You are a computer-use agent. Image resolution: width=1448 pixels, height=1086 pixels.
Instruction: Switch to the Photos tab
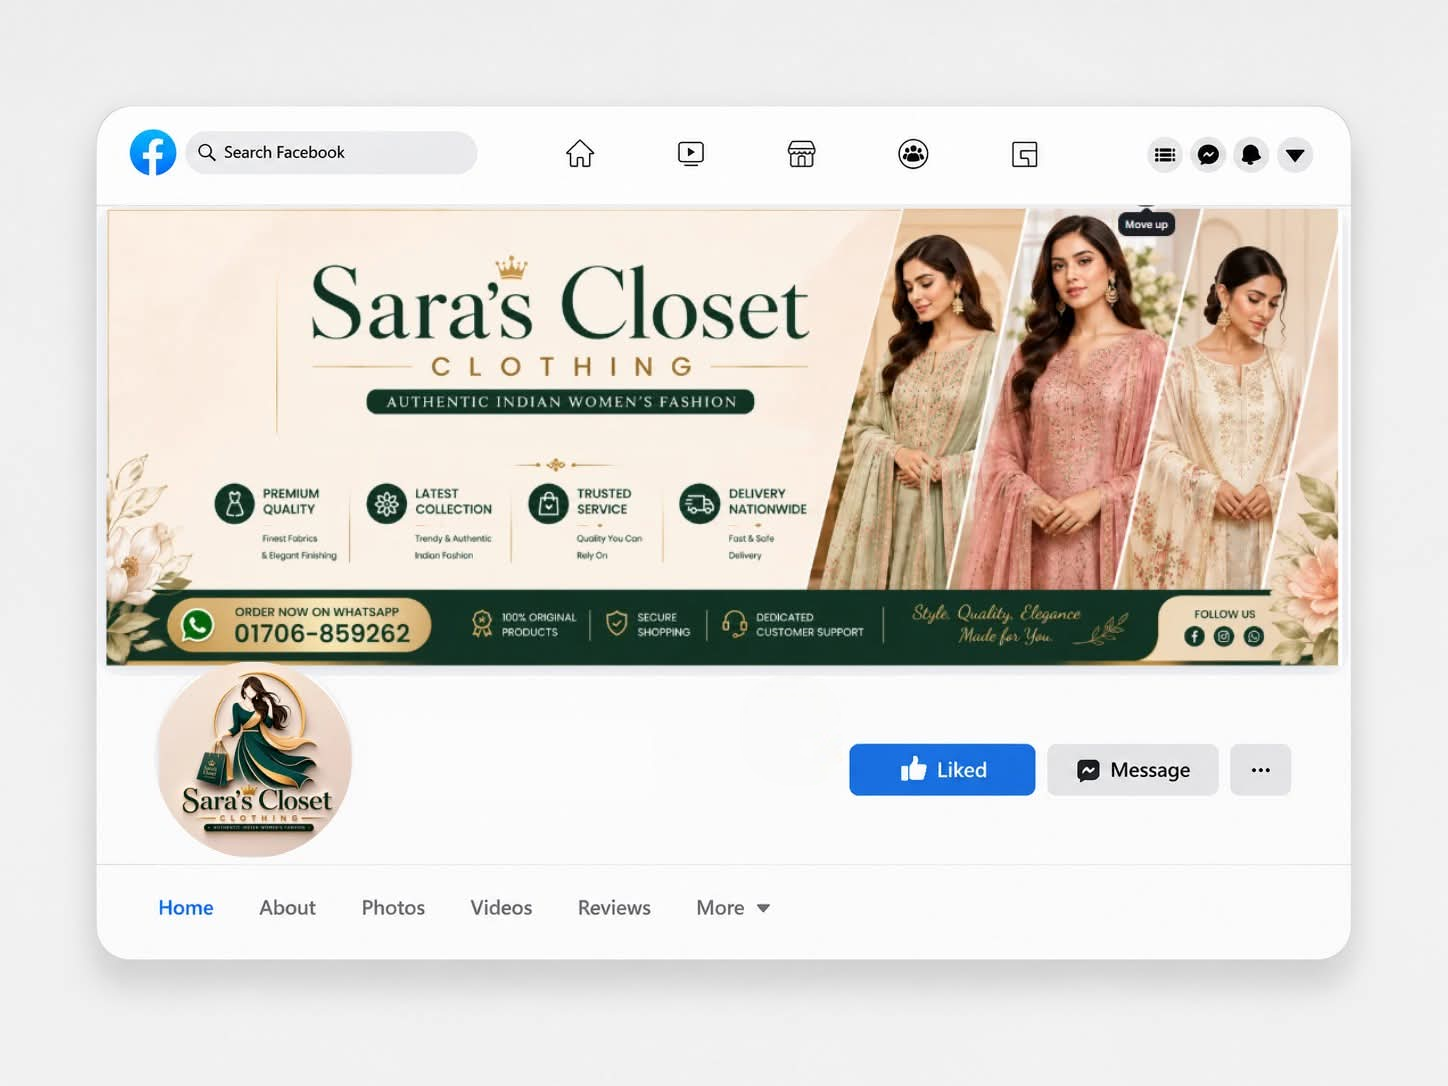click(393, 908)
